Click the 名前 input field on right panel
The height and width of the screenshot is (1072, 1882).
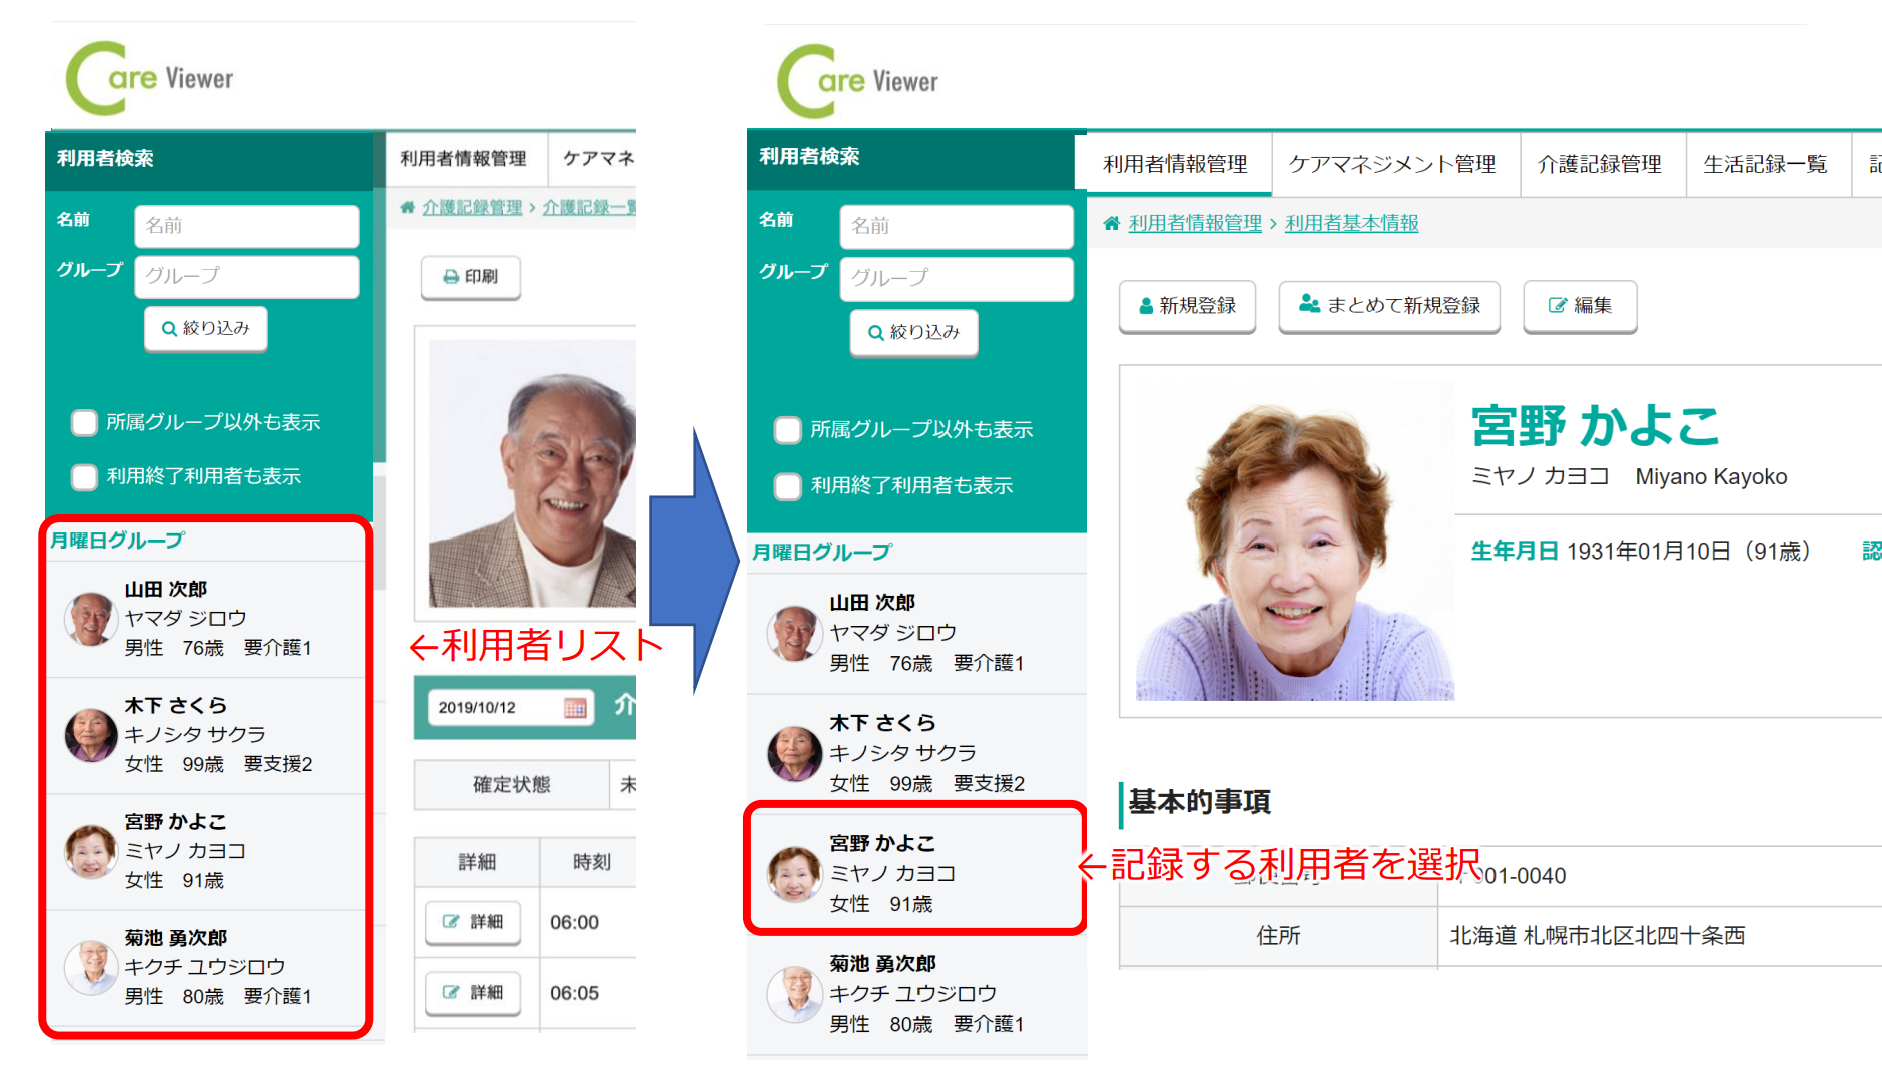(956, 226)
